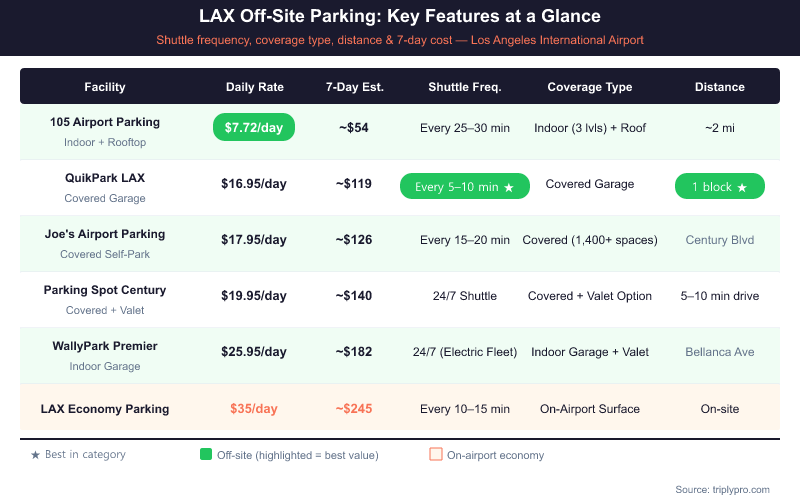This screenshot has height=500, width=800.
Task: Select the Parking Spot Century name
Action: point(105,290)
